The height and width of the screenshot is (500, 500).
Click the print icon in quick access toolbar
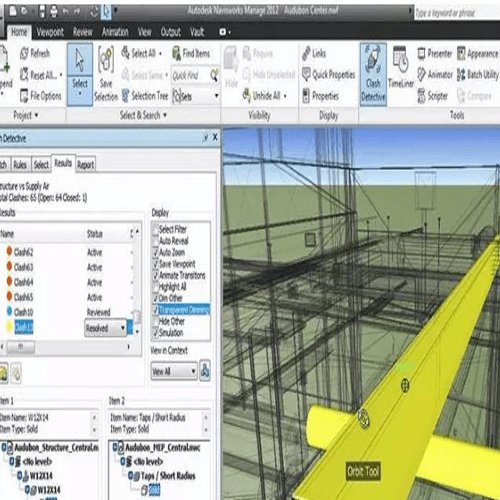[x=54, y=12]
